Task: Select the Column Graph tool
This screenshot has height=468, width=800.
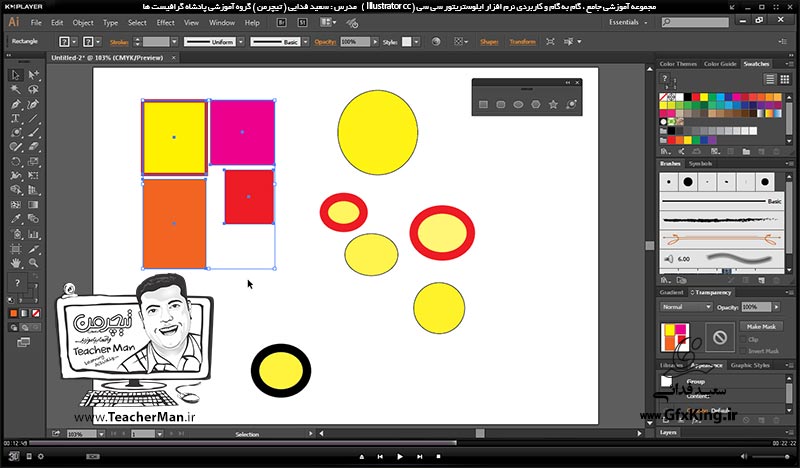Action: tap(33, 234)
